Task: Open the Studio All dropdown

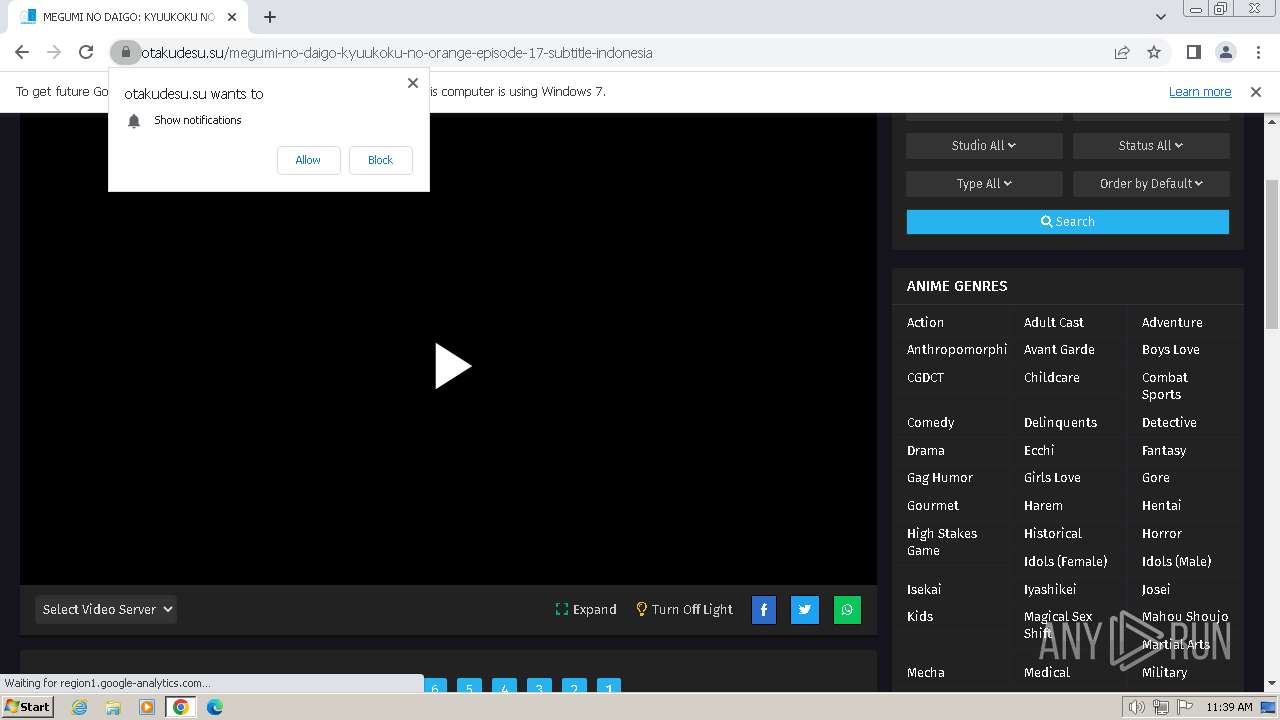Action: click(984, 145)
